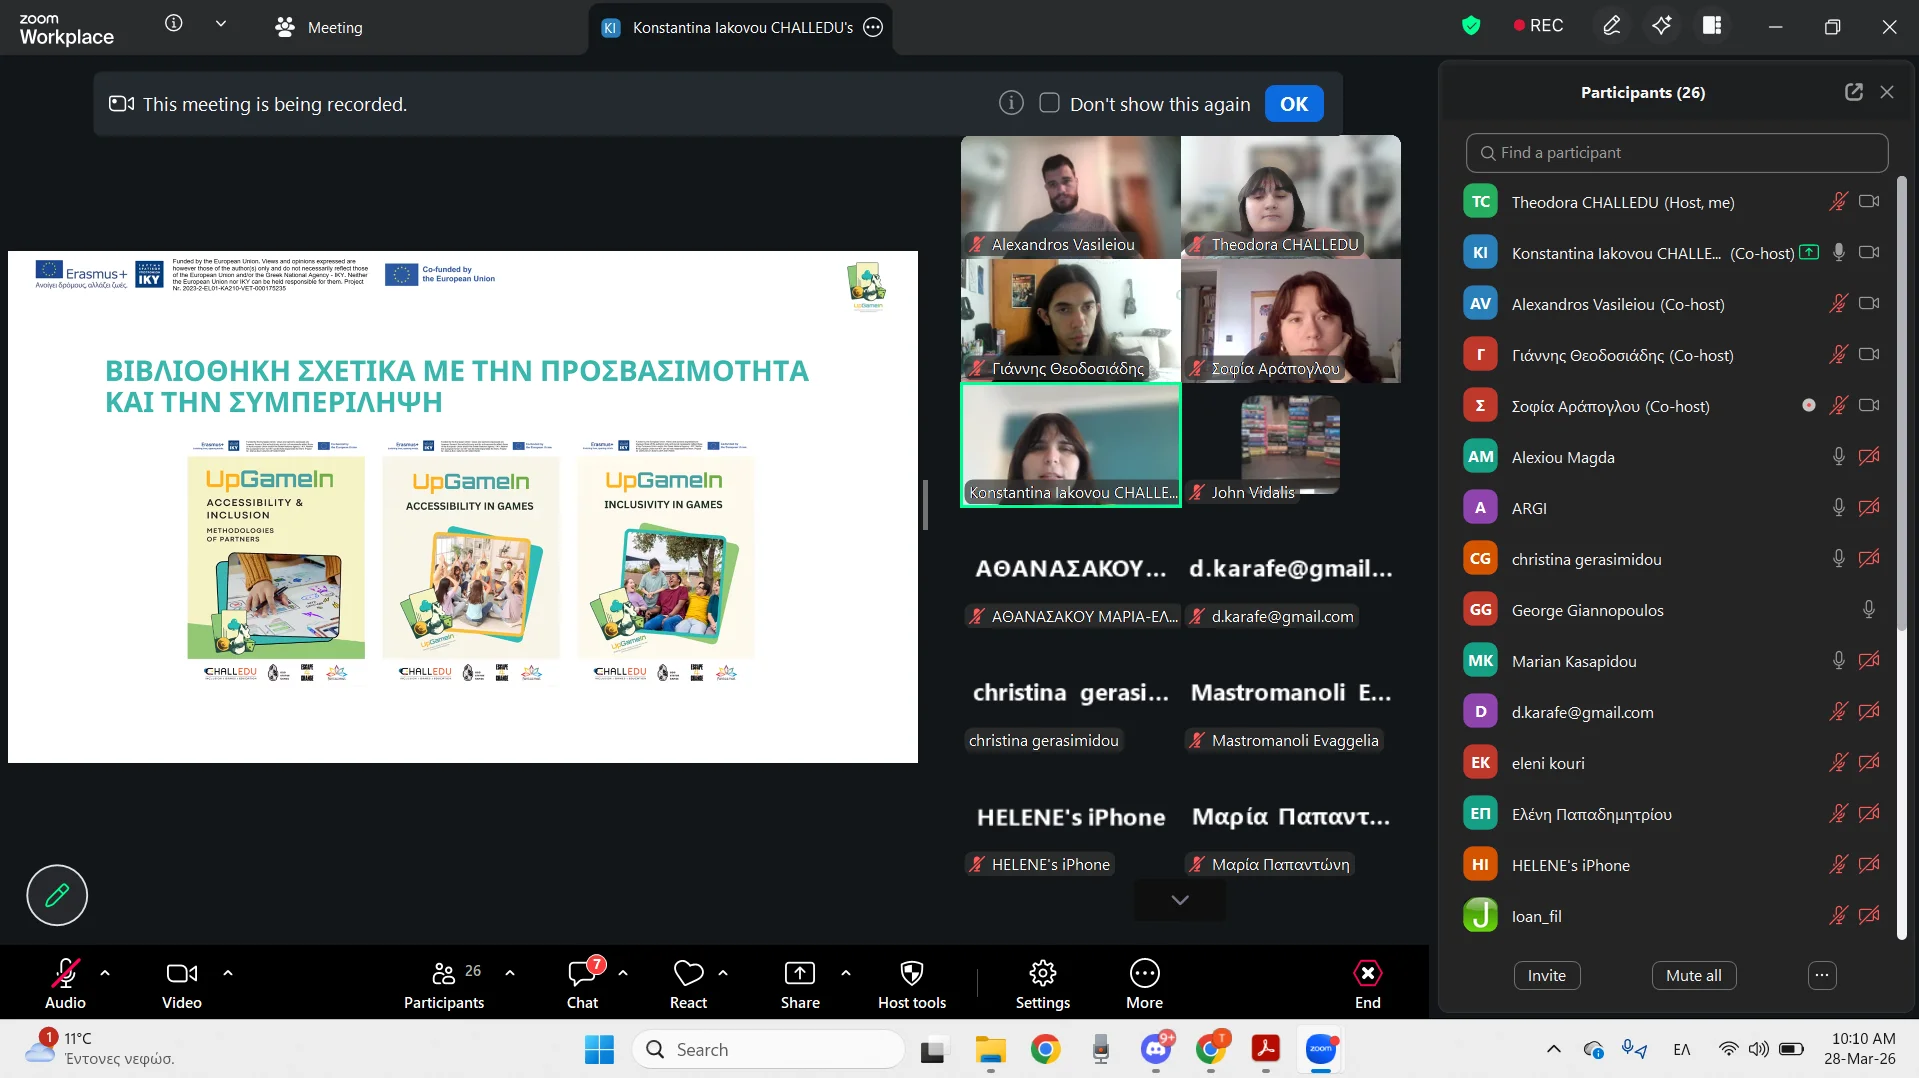The image size is (1919, 1078).
Task: Toggle Σοφία Αράπογλου microphone in list
Action: pyautogui.click(x=1838, y=406)
